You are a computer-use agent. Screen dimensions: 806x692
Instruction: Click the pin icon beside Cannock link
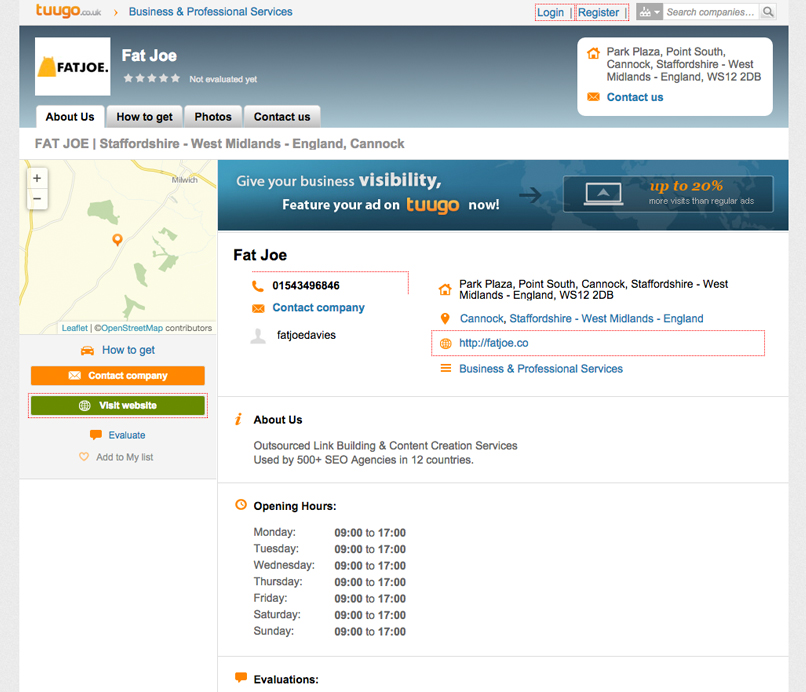pos(445,319)
